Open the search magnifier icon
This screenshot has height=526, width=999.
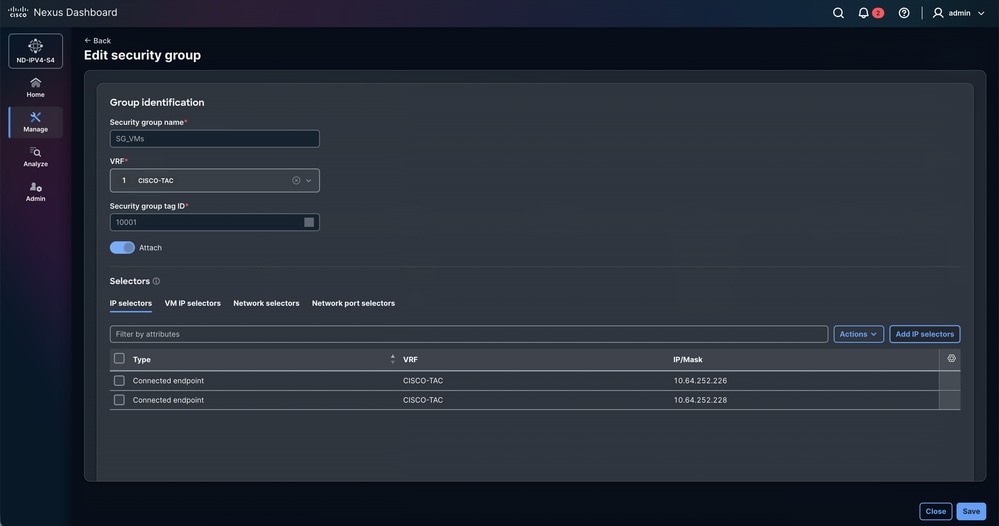point(838,13)
